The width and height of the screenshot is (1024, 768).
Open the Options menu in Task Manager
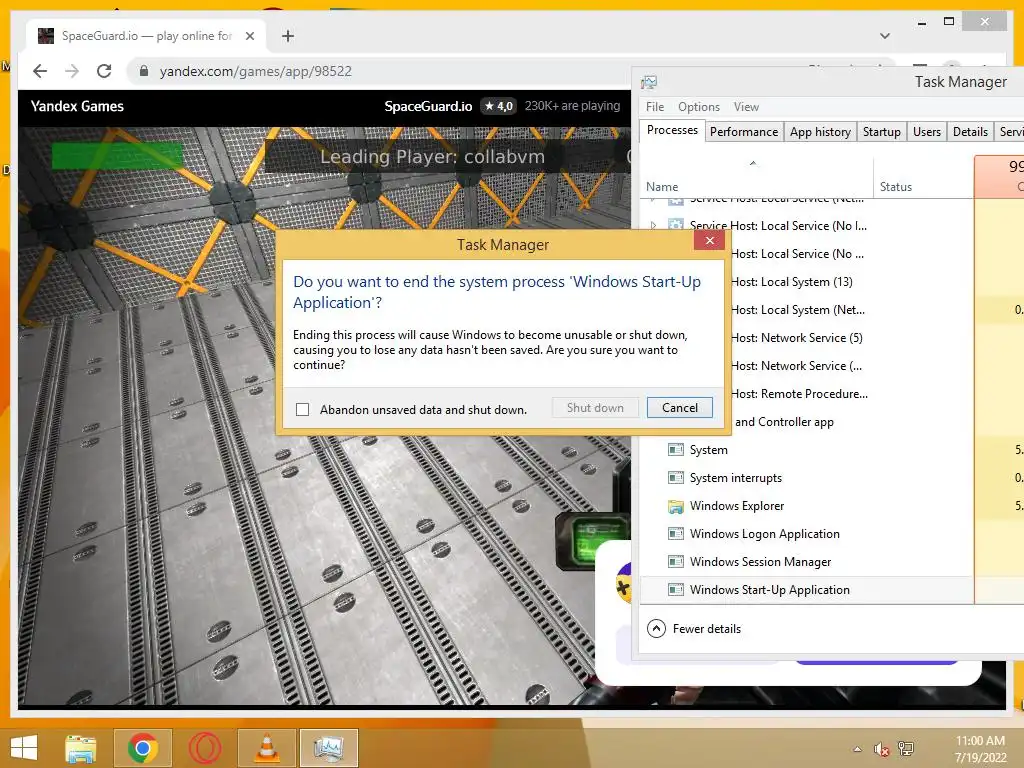[698, 106]
